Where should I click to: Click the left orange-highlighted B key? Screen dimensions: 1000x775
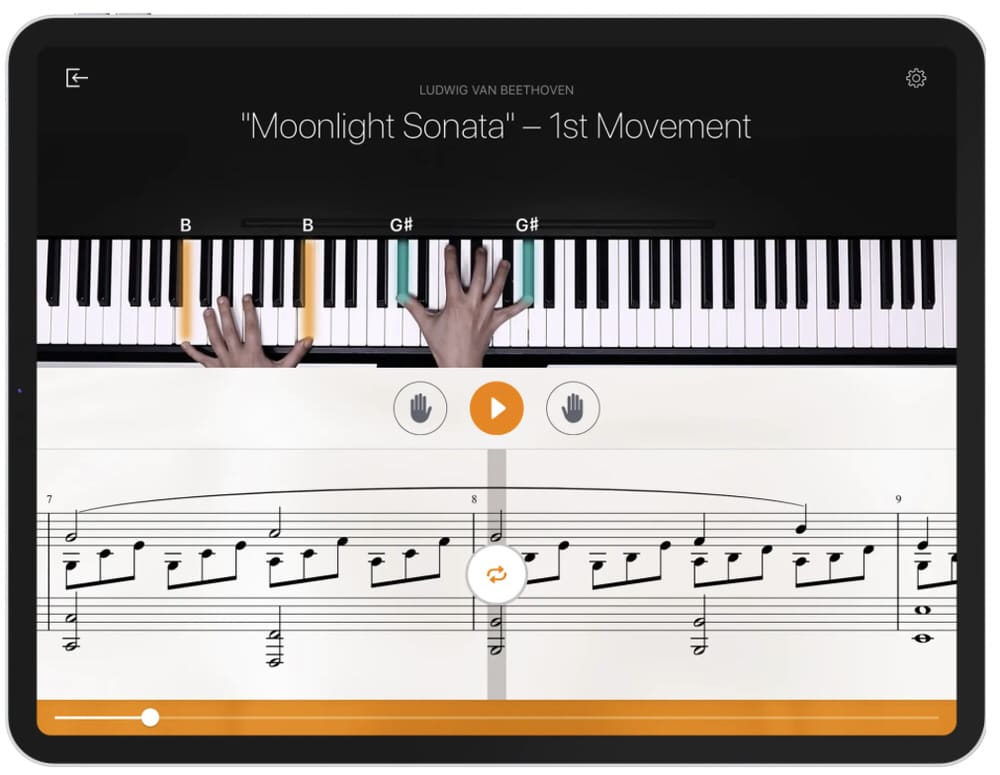tap(186, 290)
